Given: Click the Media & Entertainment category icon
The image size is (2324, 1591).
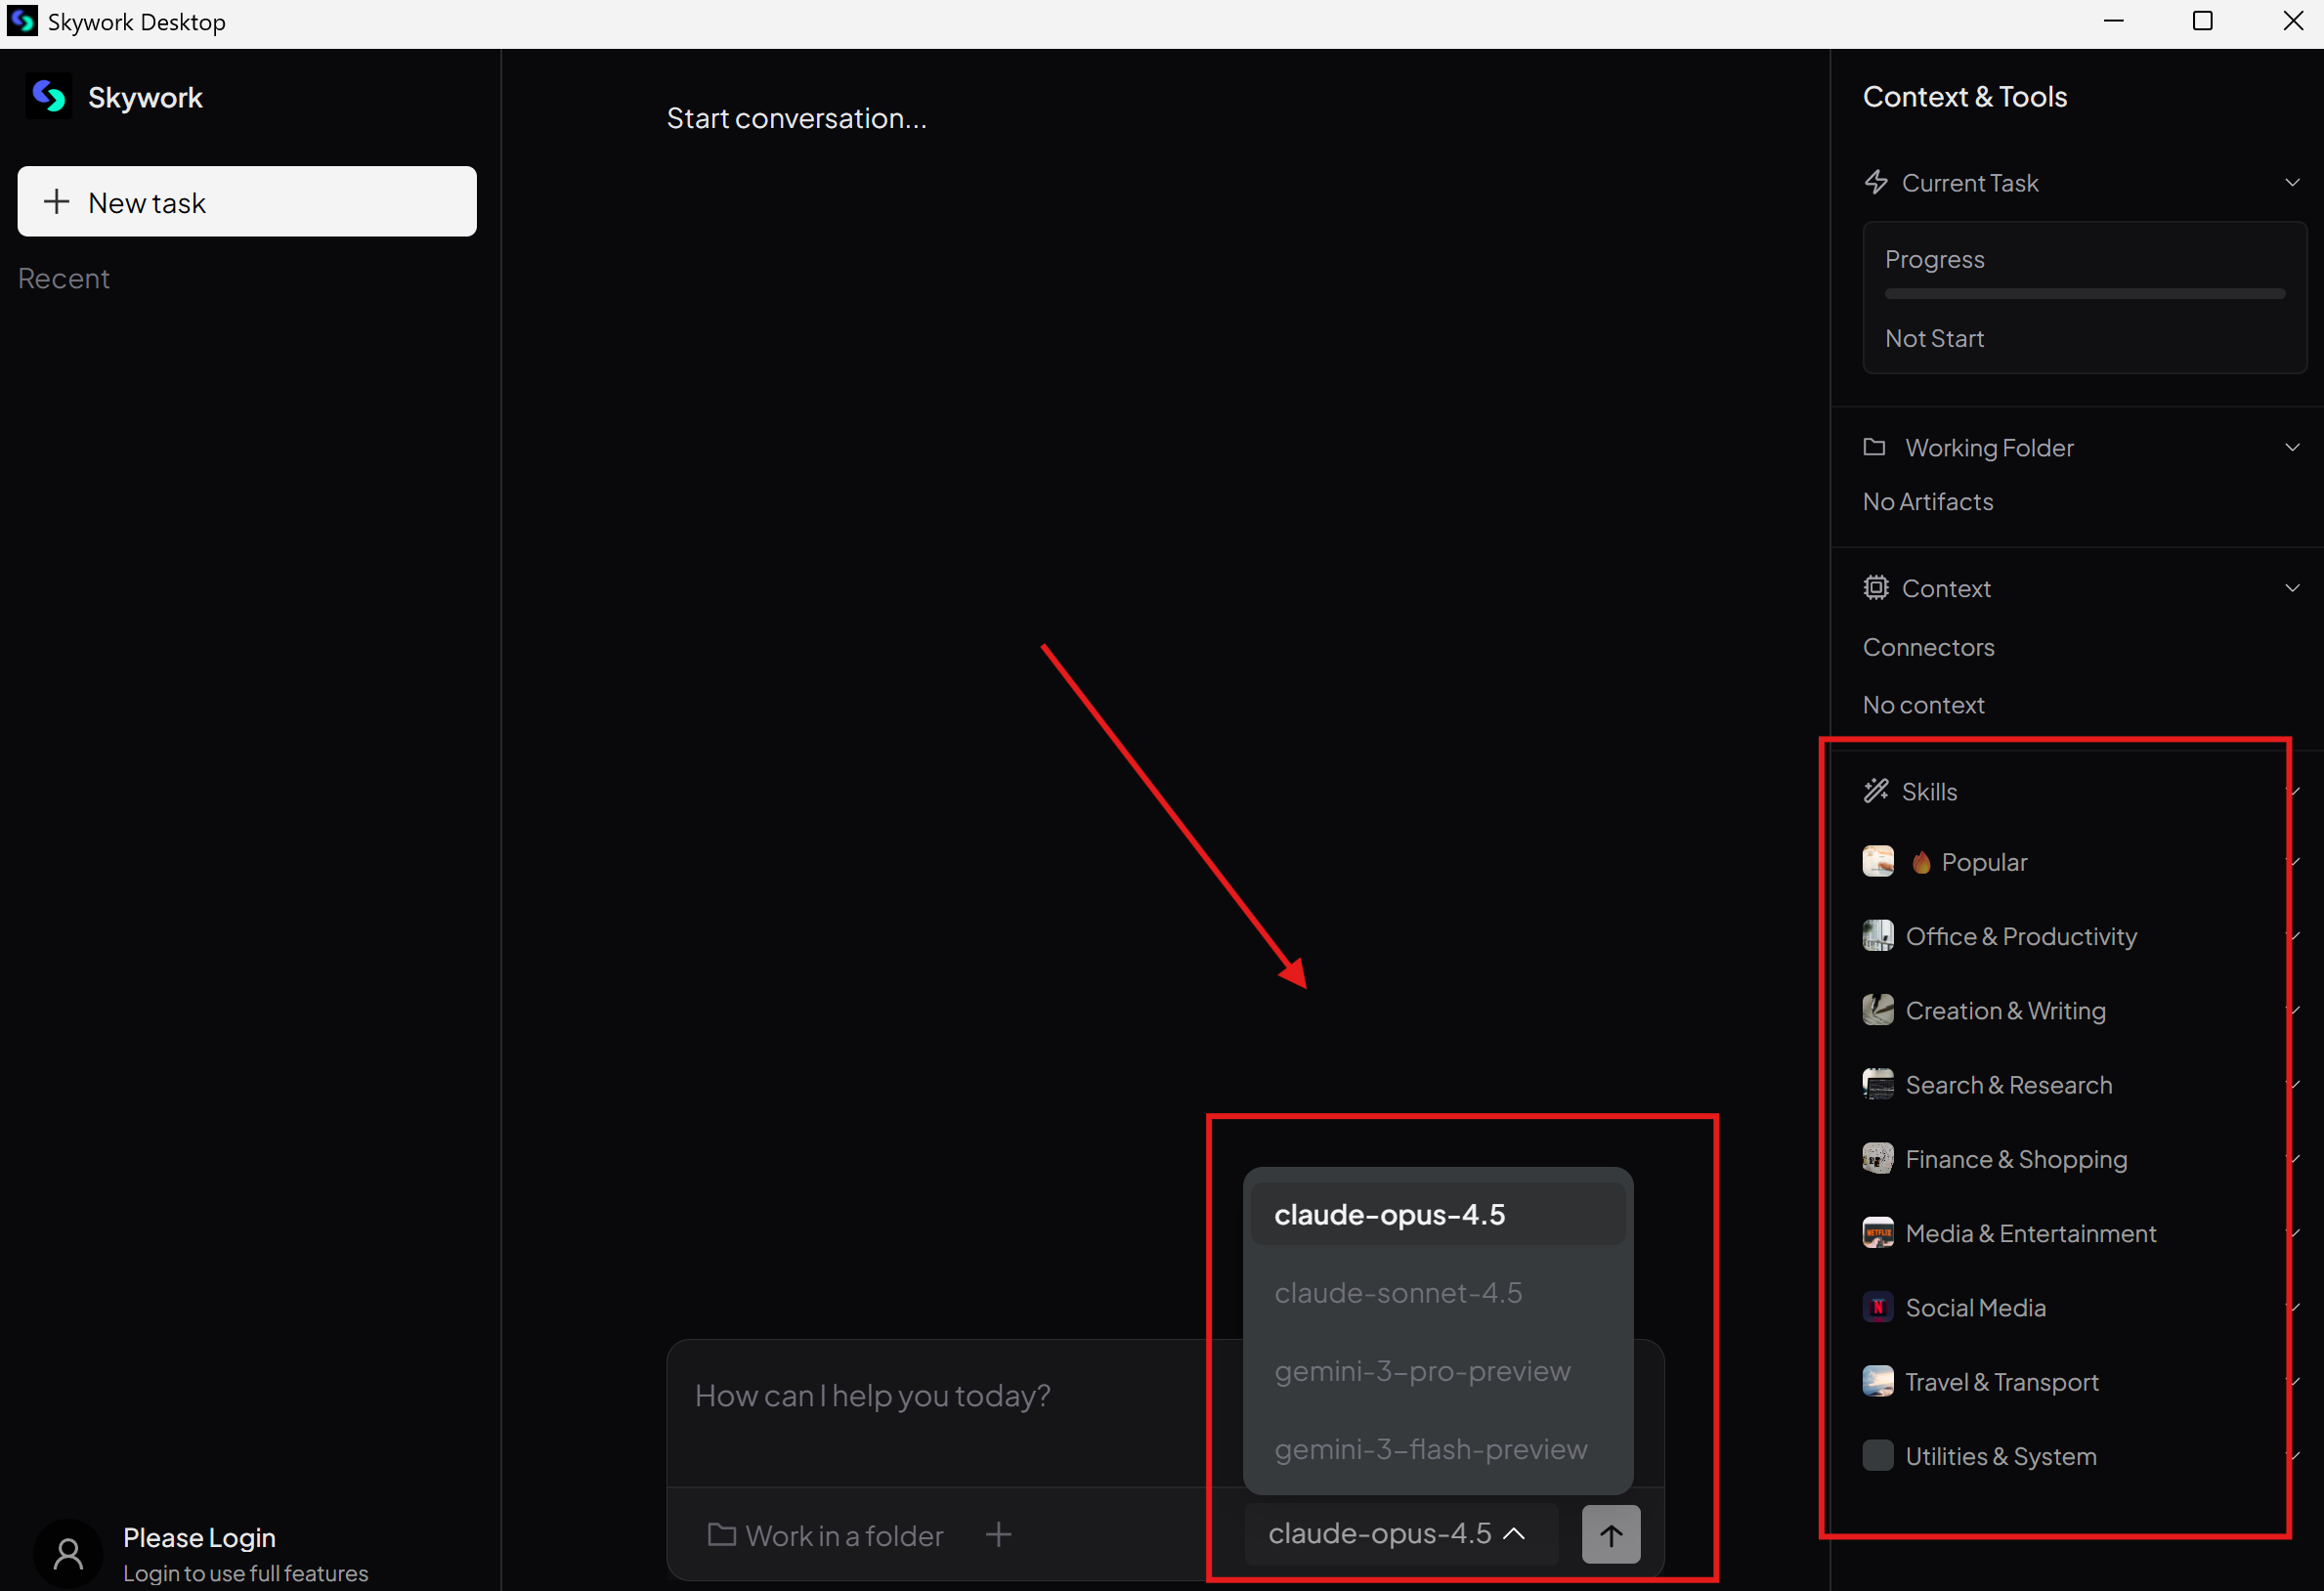Looking at the screenshot, I should (x=1877, y=1233).
